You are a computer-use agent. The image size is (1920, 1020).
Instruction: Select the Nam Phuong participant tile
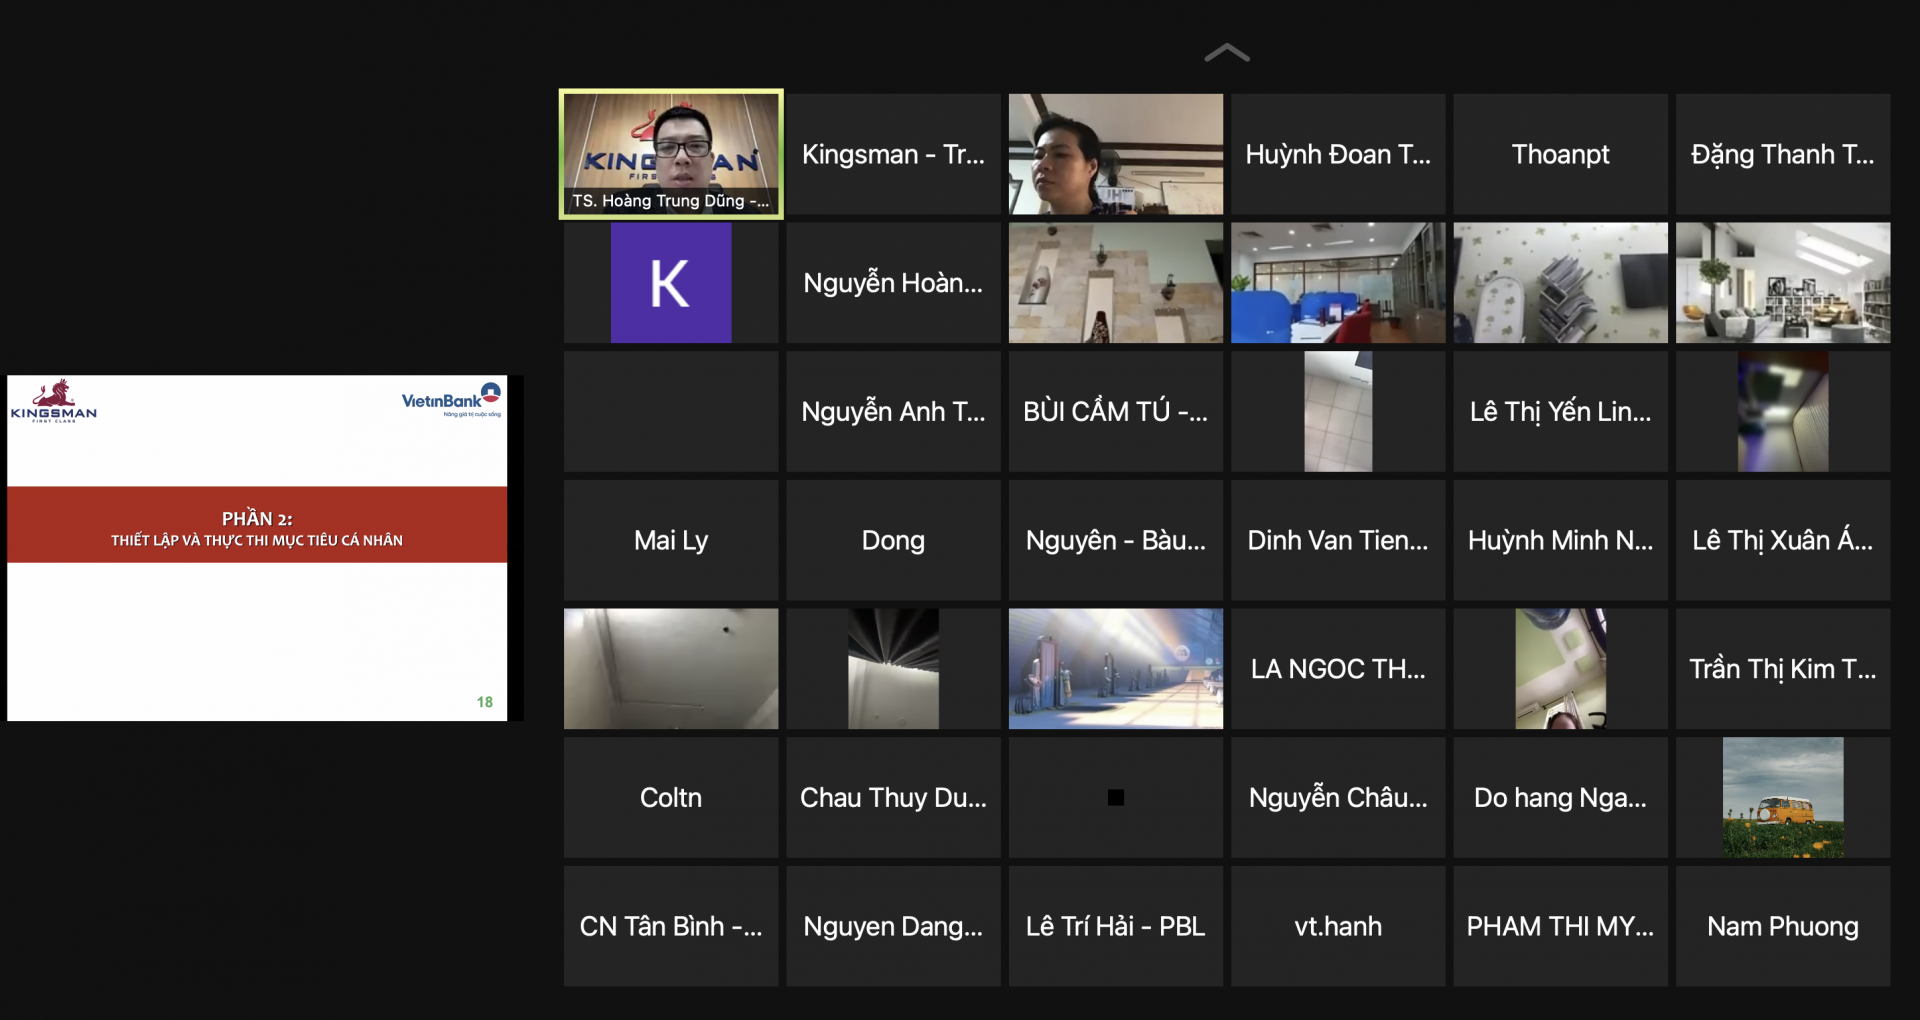[x=1782, y=926]
